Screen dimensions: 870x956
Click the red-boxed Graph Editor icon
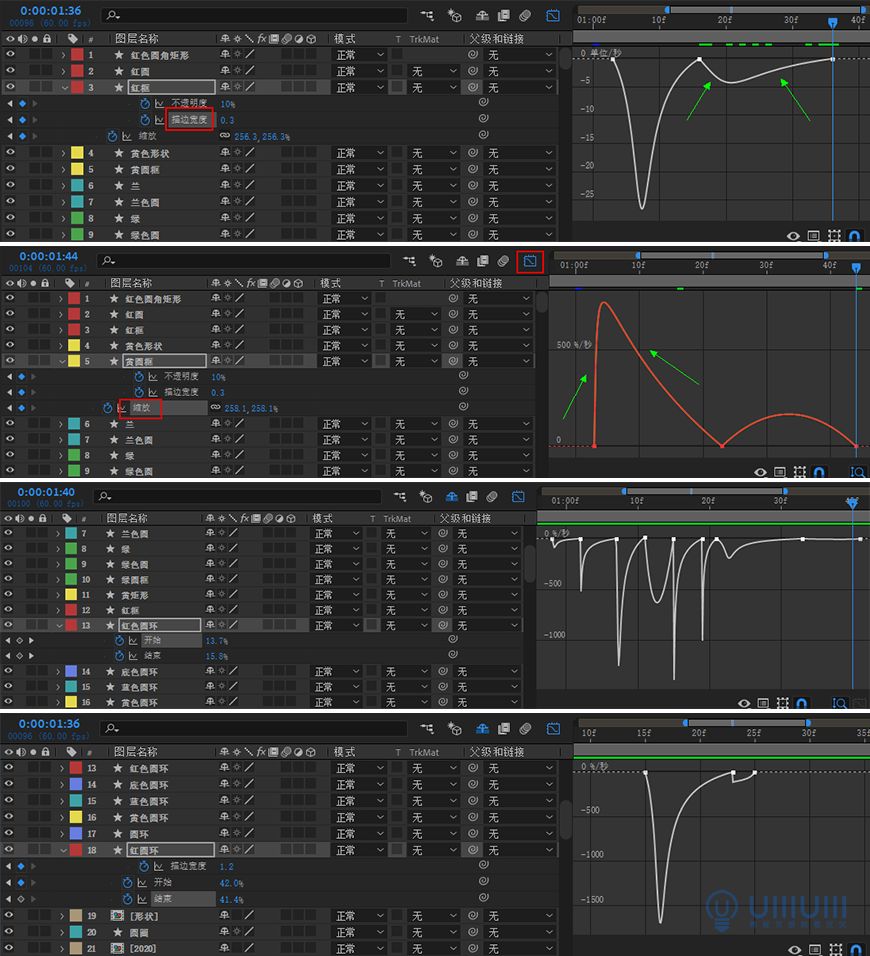530,262
